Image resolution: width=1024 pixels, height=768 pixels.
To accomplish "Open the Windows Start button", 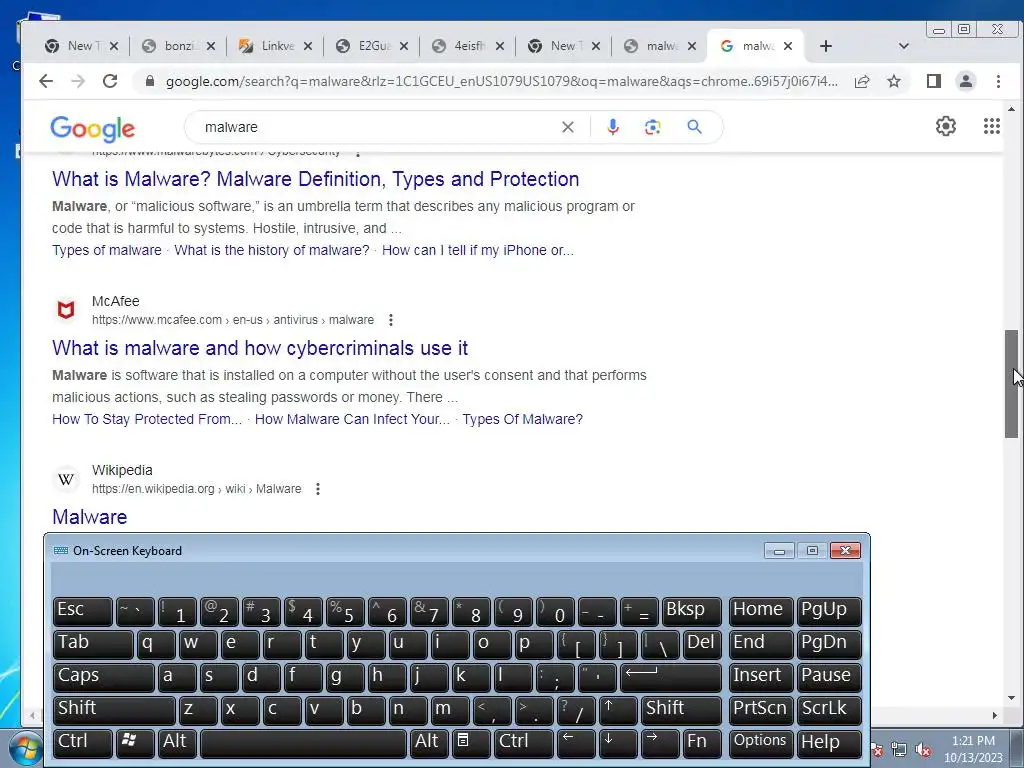I will (x=25, y=748).
